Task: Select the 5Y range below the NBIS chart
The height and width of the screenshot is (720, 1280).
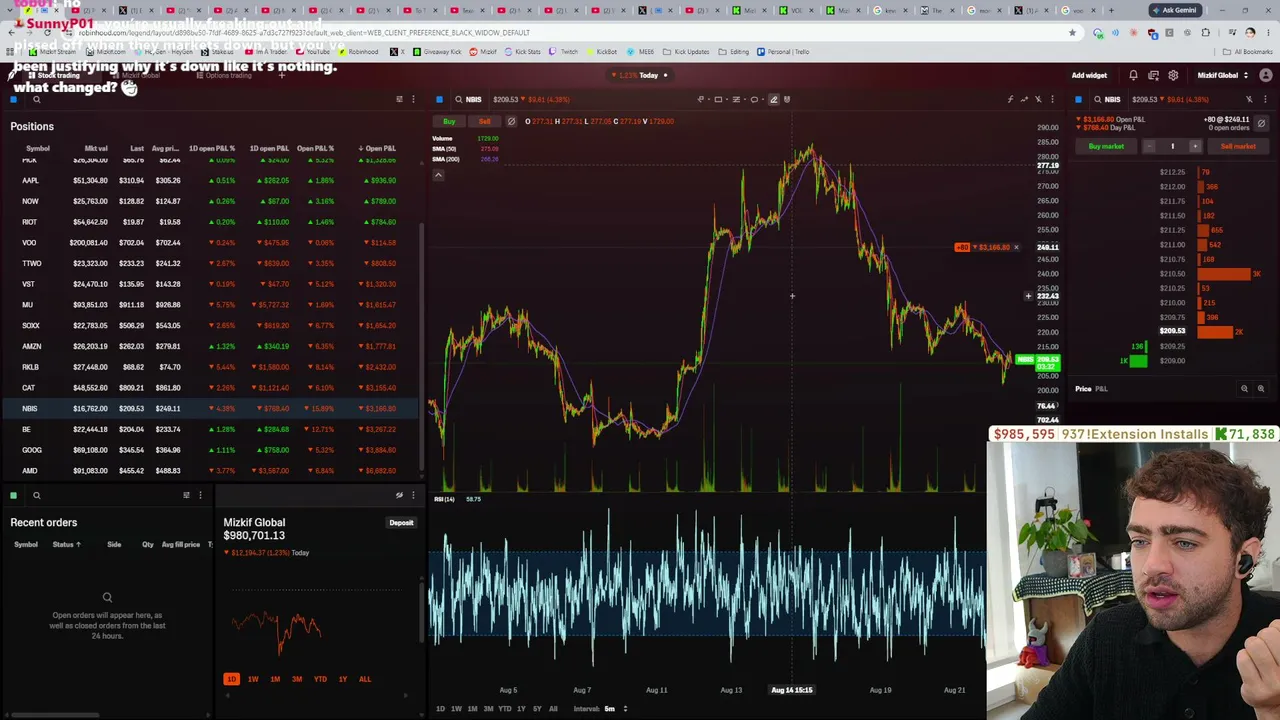Action: 537,709
